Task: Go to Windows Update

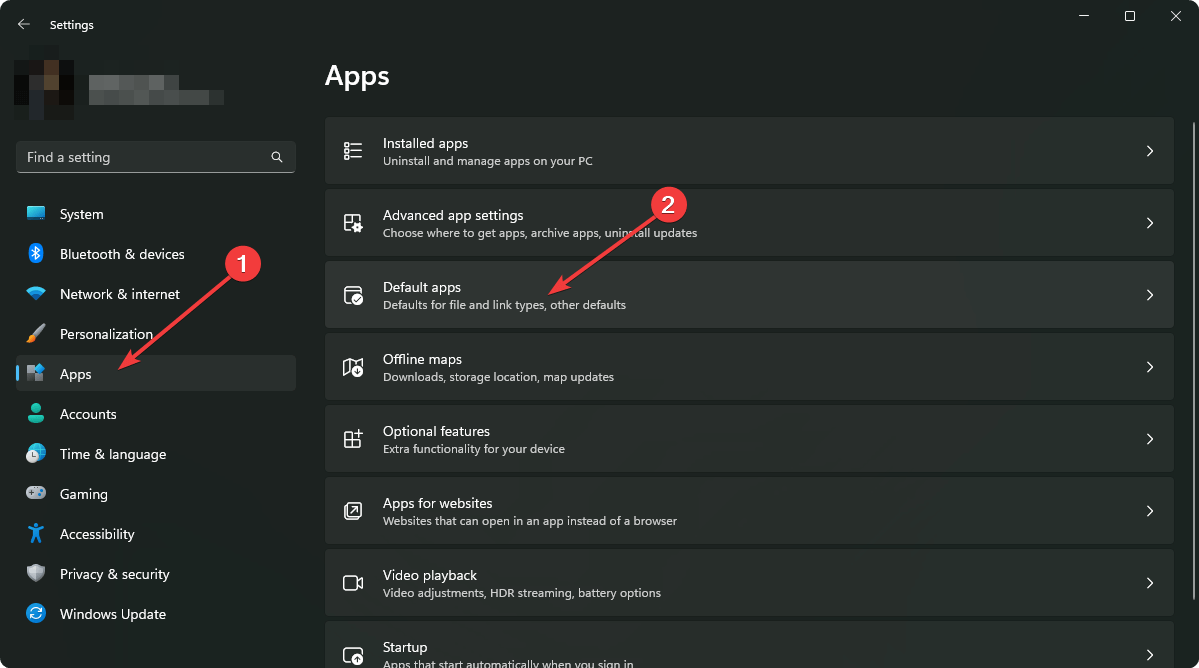Action: [156, 614]
